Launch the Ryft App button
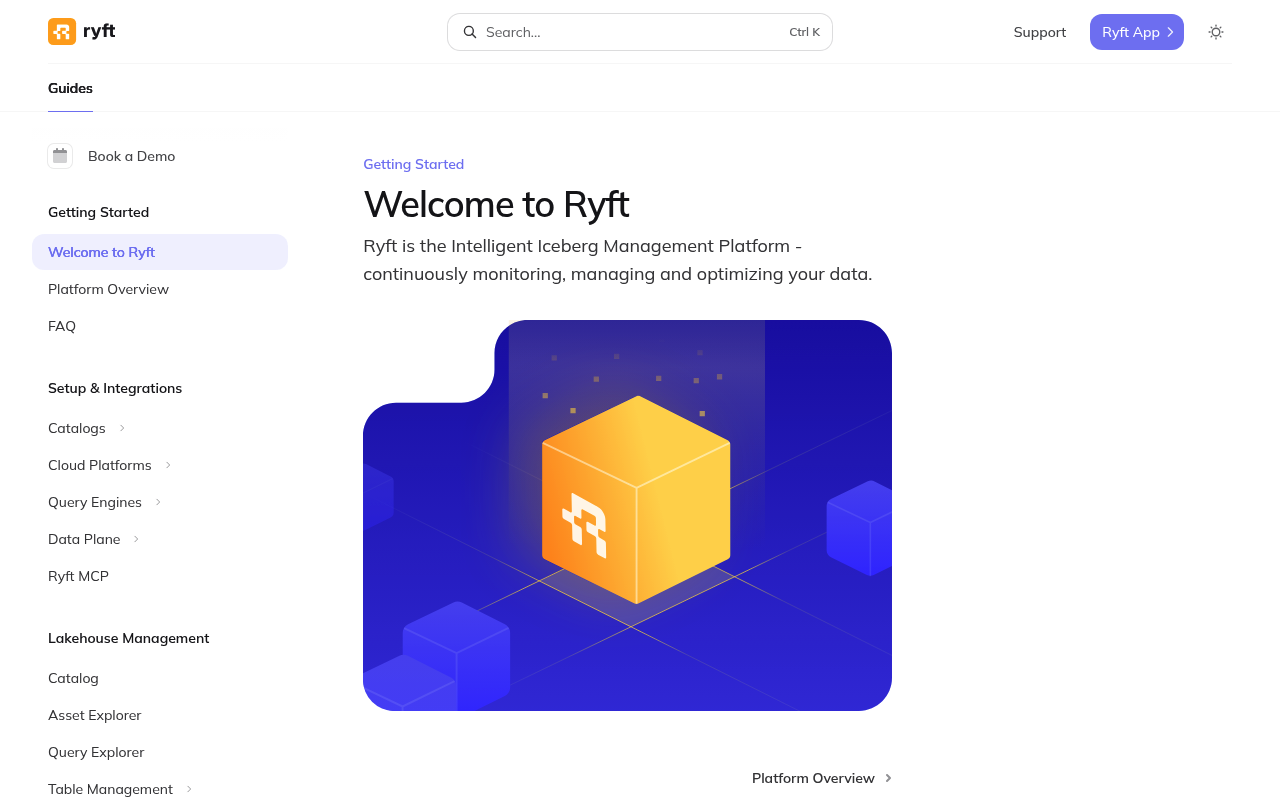 coord(1137,32)
